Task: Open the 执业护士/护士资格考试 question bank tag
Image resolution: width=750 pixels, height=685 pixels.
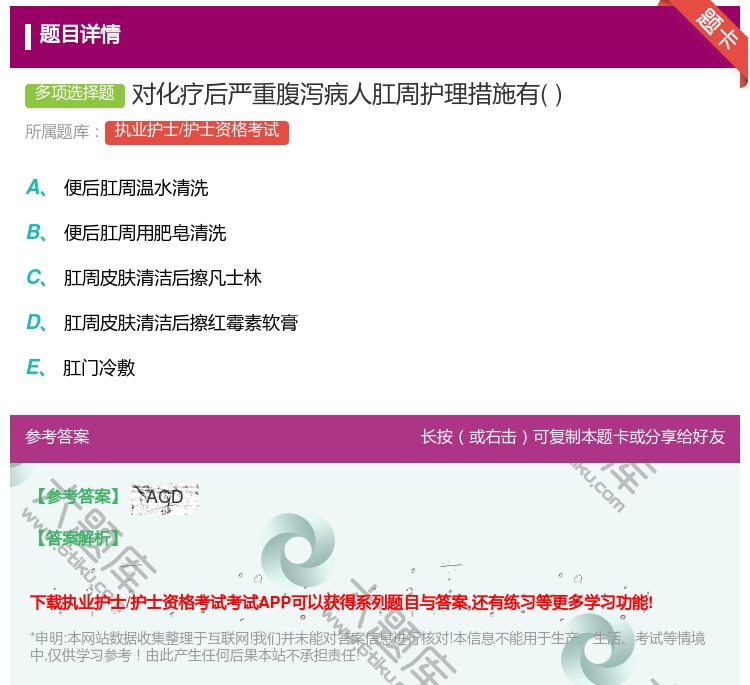Action: point(197,133)
